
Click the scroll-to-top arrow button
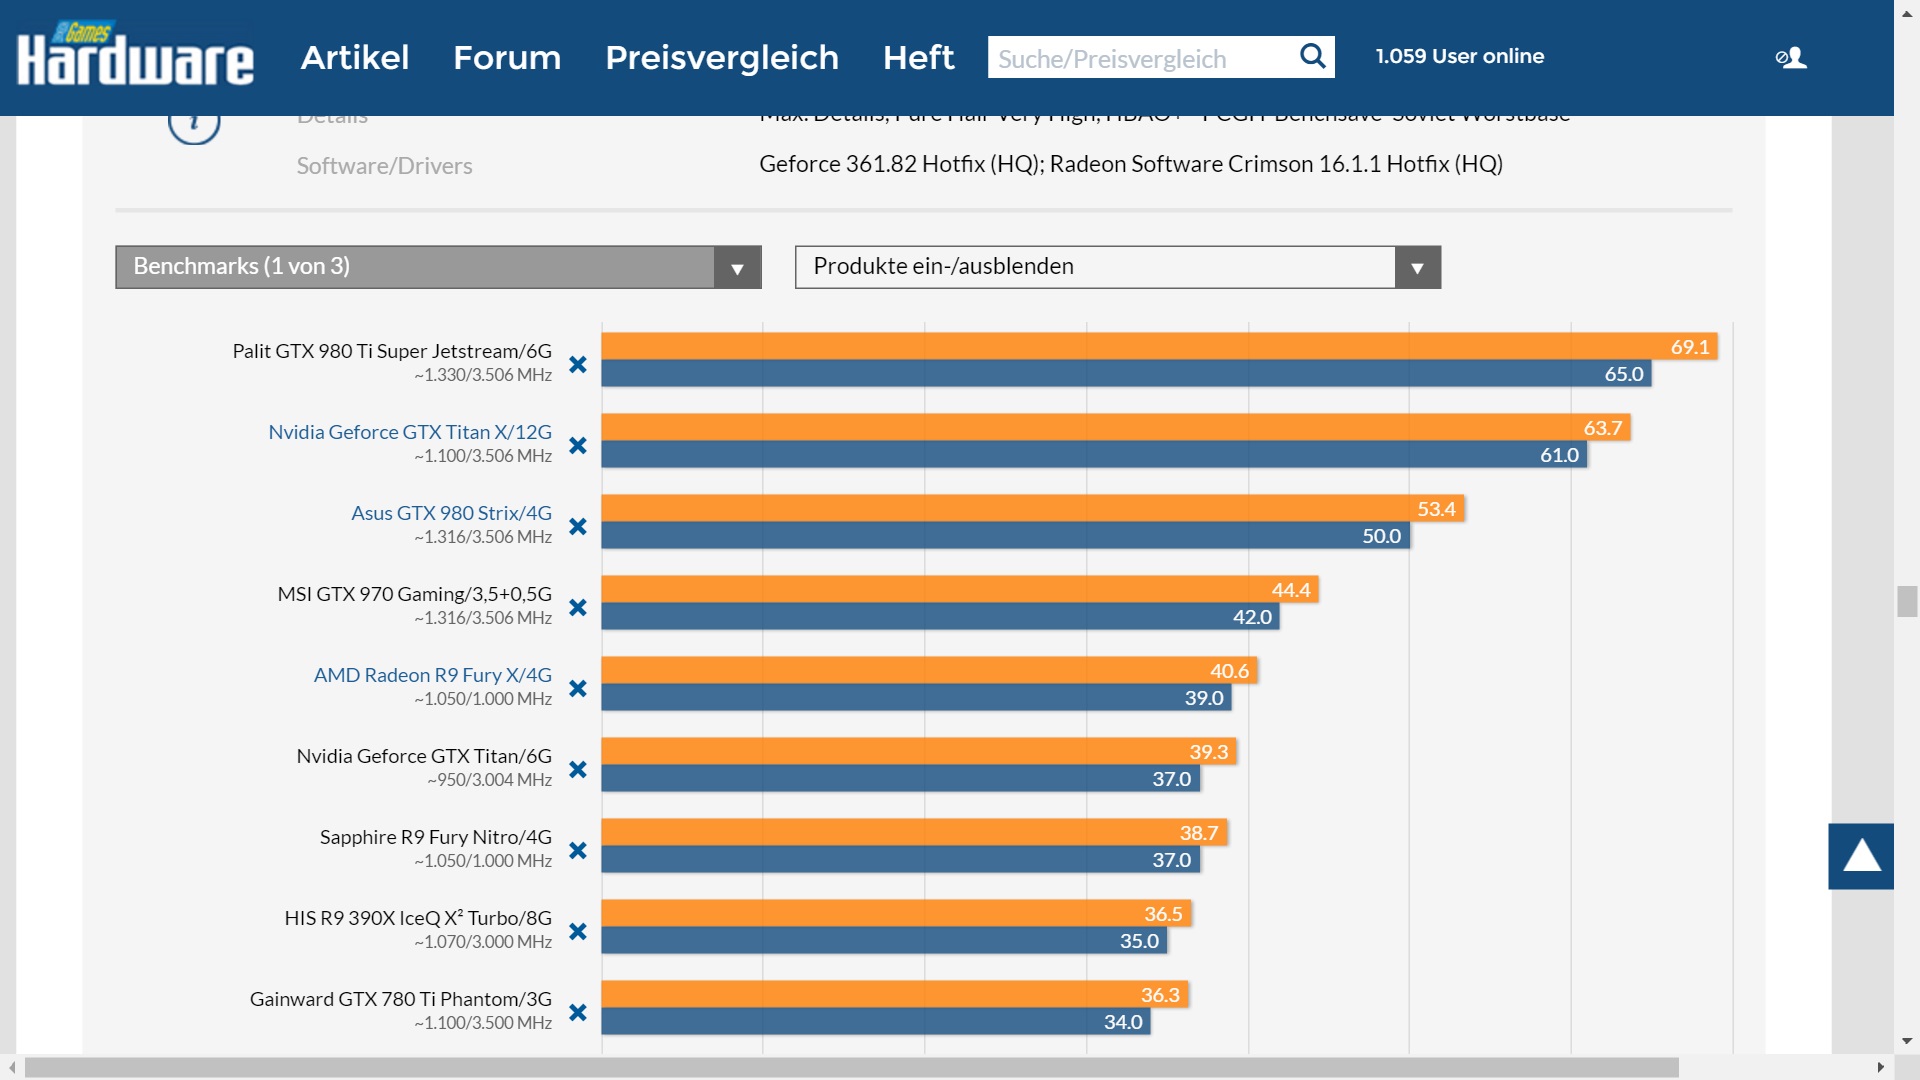point(1860,856)
